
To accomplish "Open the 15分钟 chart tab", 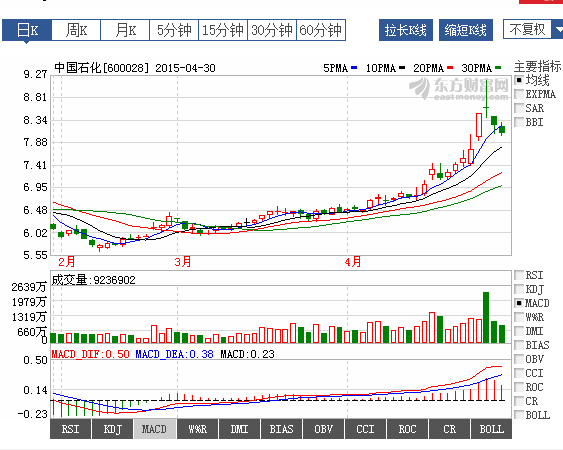I will point(223,30).
